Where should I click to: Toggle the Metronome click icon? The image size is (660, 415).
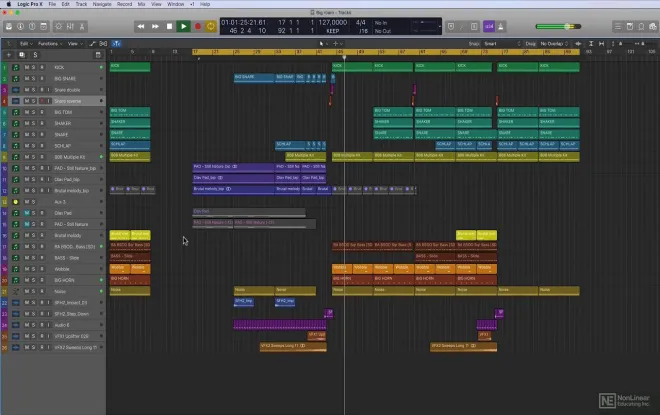(500, 27)
